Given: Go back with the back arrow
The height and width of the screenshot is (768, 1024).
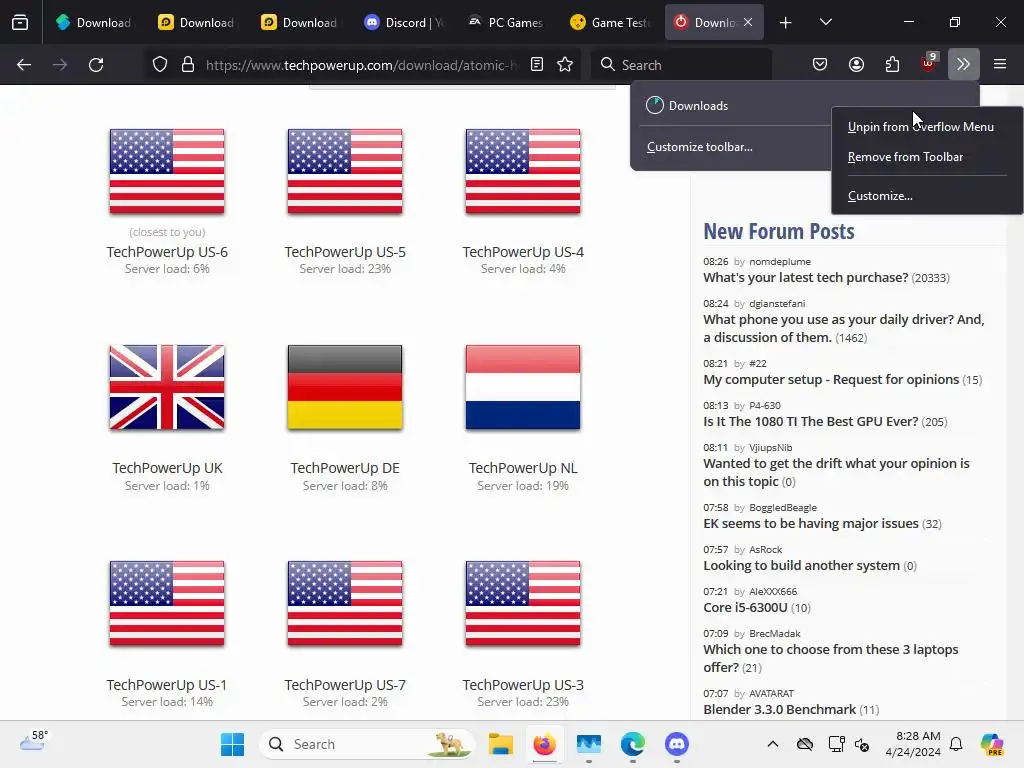Looking at the screenshot, I should point(24,65).
